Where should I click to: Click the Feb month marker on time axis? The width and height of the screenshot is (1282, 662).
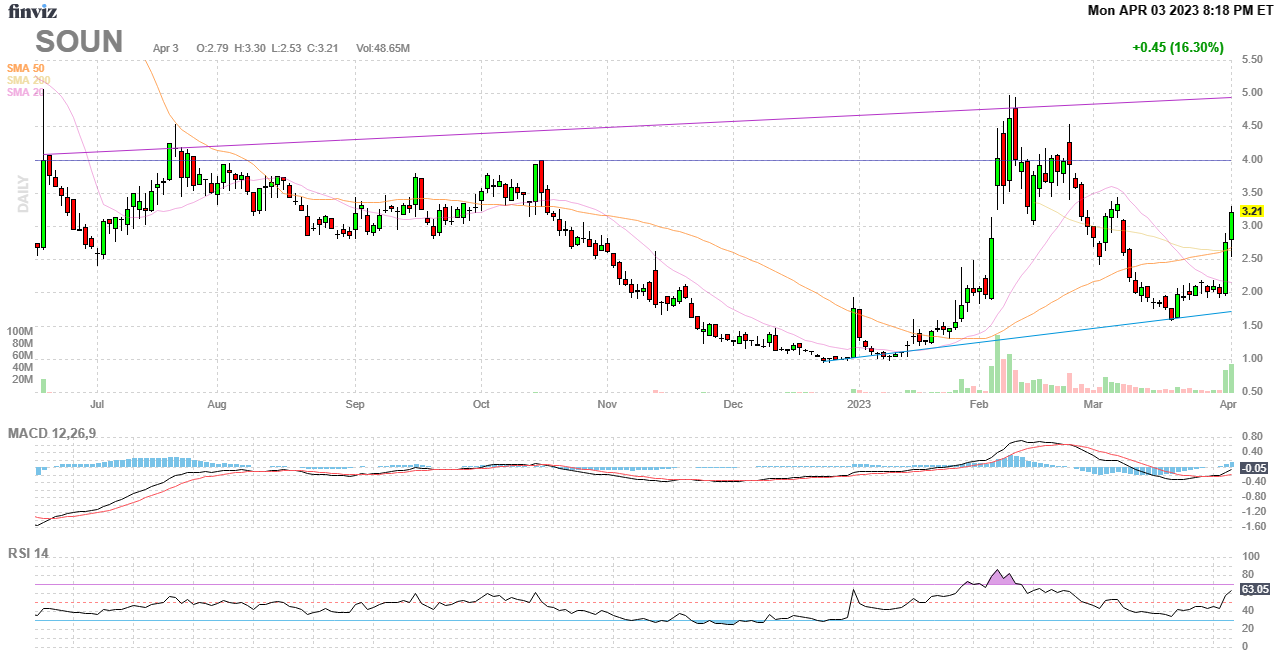coord(979,405)
